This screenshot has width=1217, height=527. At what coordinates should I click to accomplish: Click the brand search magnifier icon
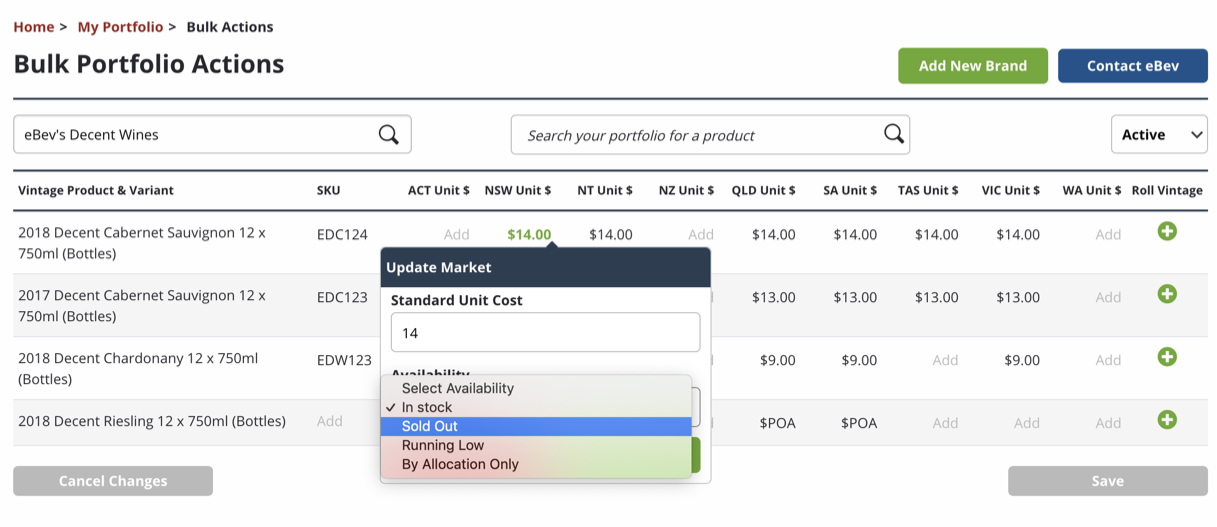388,135
